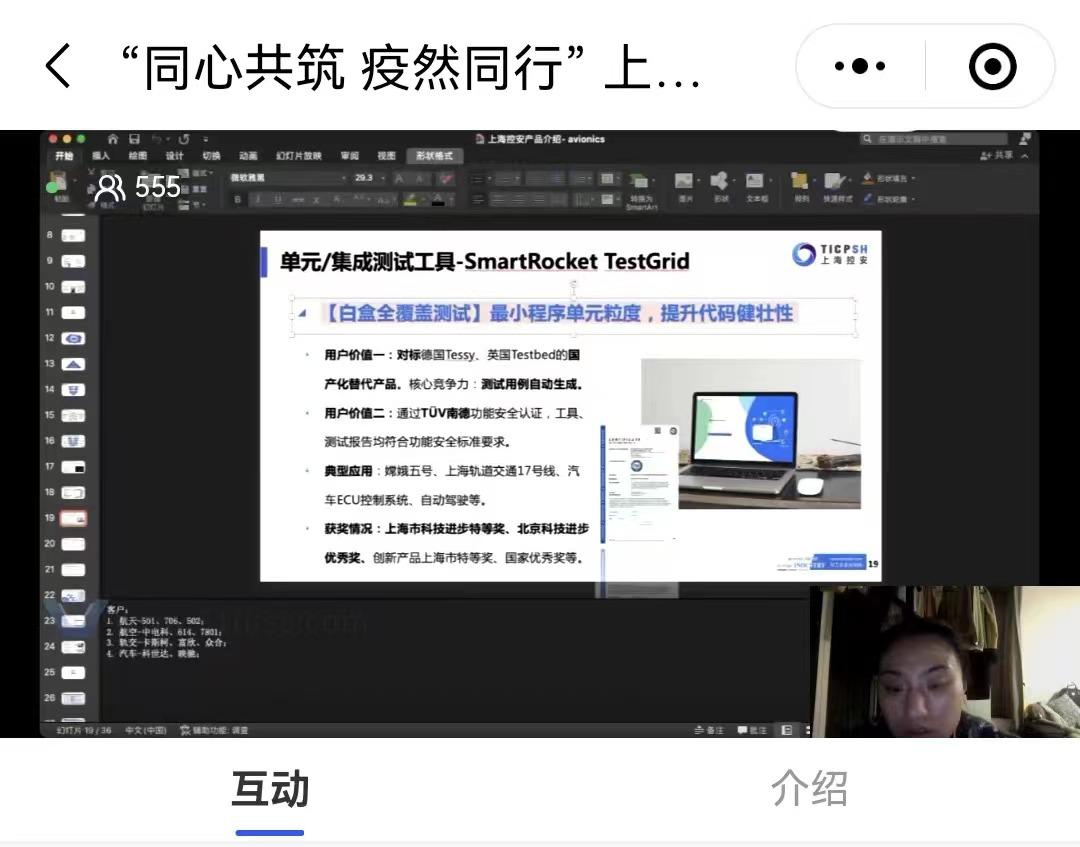Select slide 20 thumbnail in sidebar
This screenshot has height=847, width=1080.
74,544
